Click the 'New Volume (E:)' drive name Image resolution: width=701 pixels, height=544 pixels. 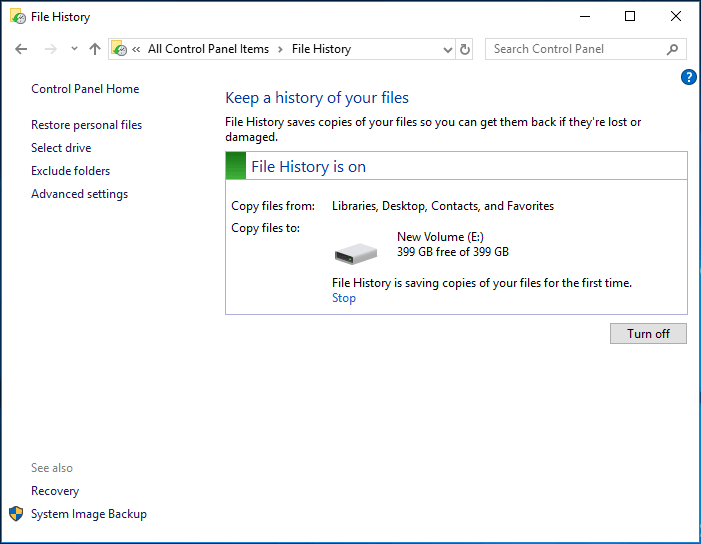440,236
